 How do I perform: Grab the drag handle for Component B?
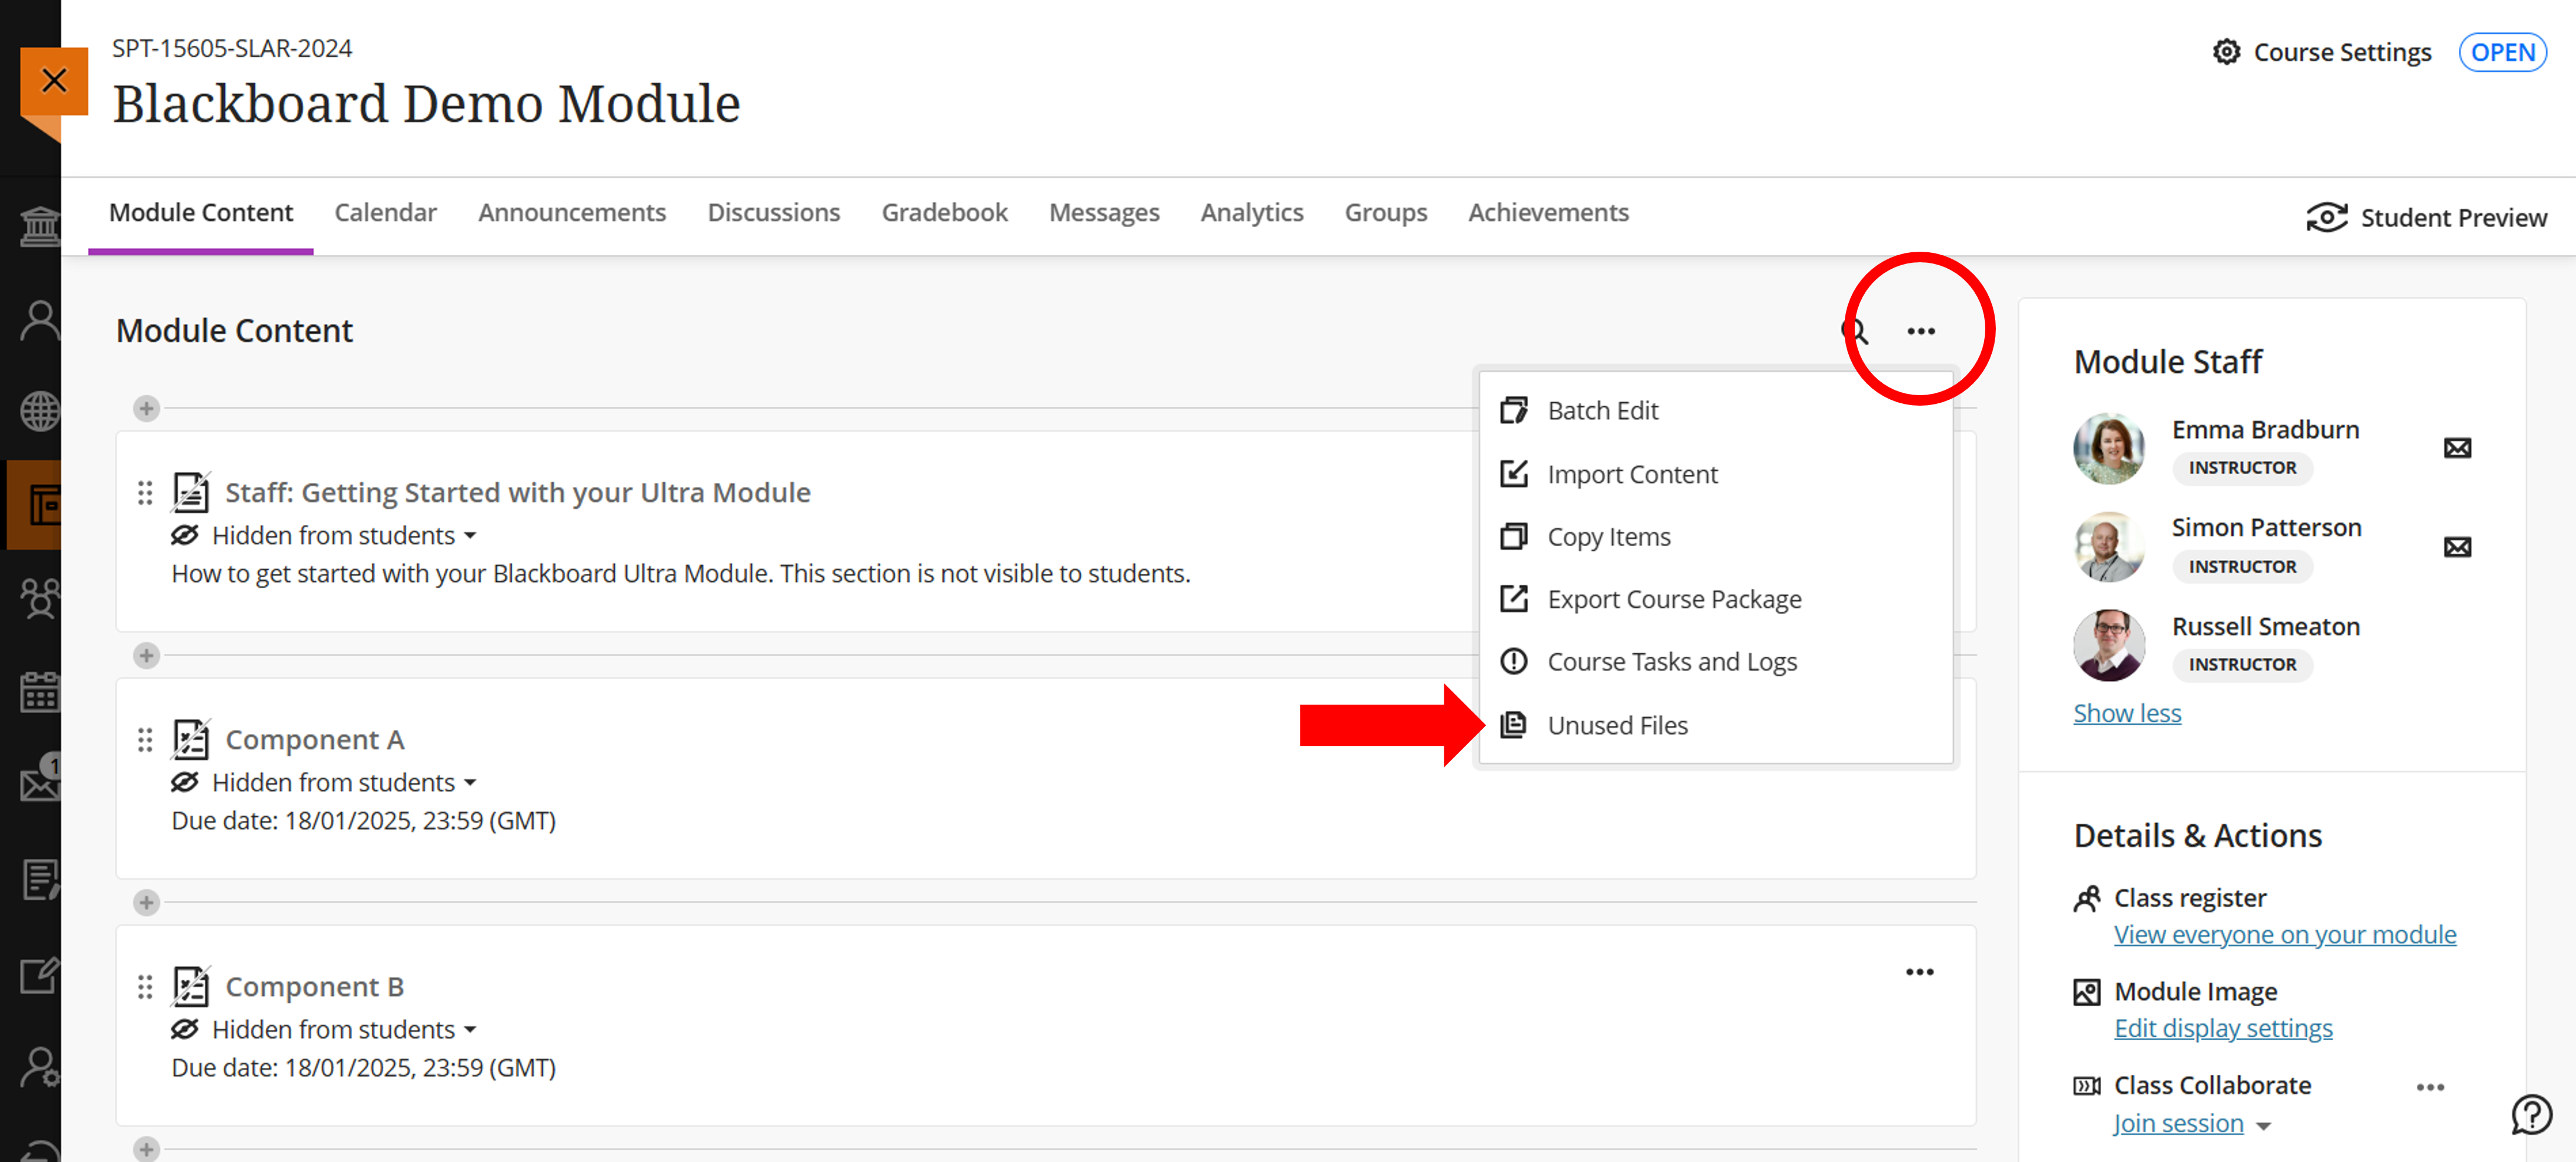[x=145, y=986]
